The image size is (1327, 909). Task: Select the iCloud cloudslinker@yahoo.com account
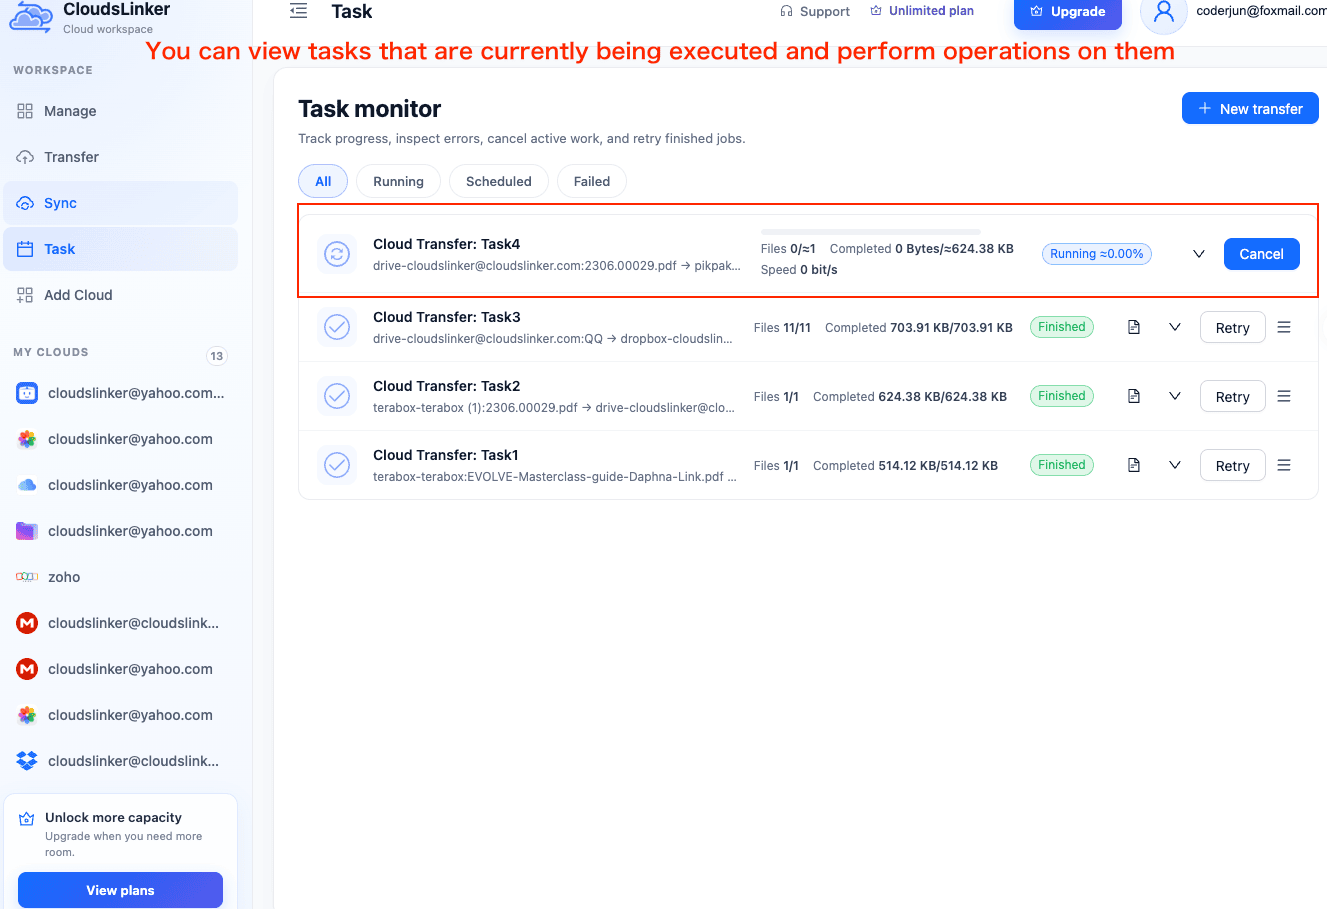[120, 485]
